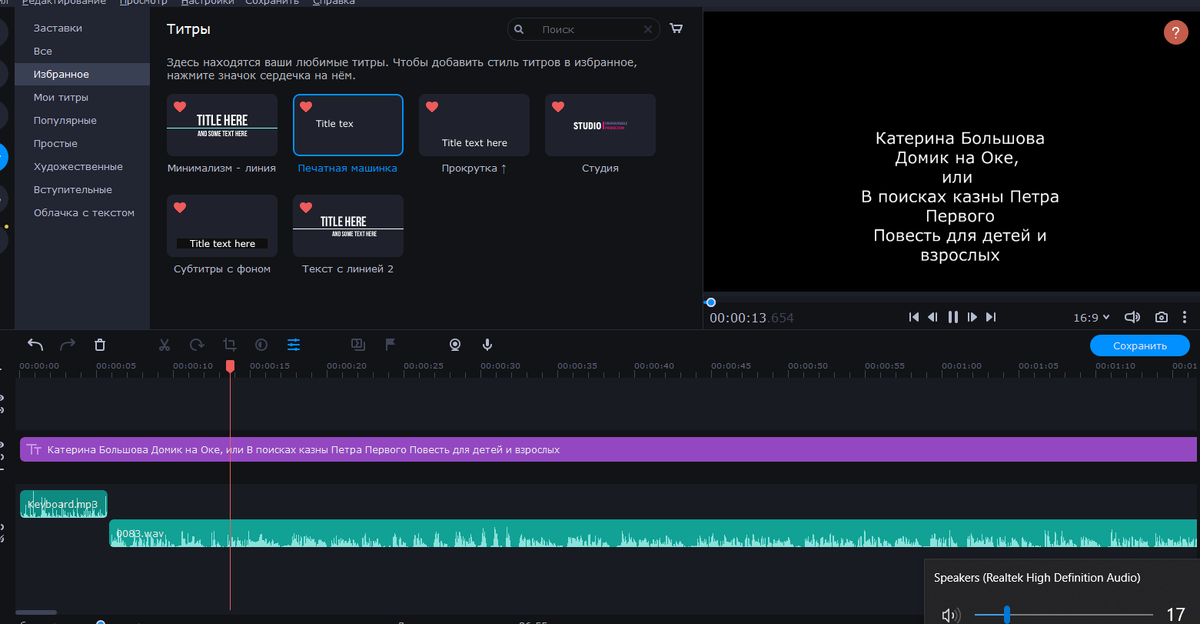Record voiceover with the microphone icon
This screenshot has width=1200, height=624.
[487, 345]
